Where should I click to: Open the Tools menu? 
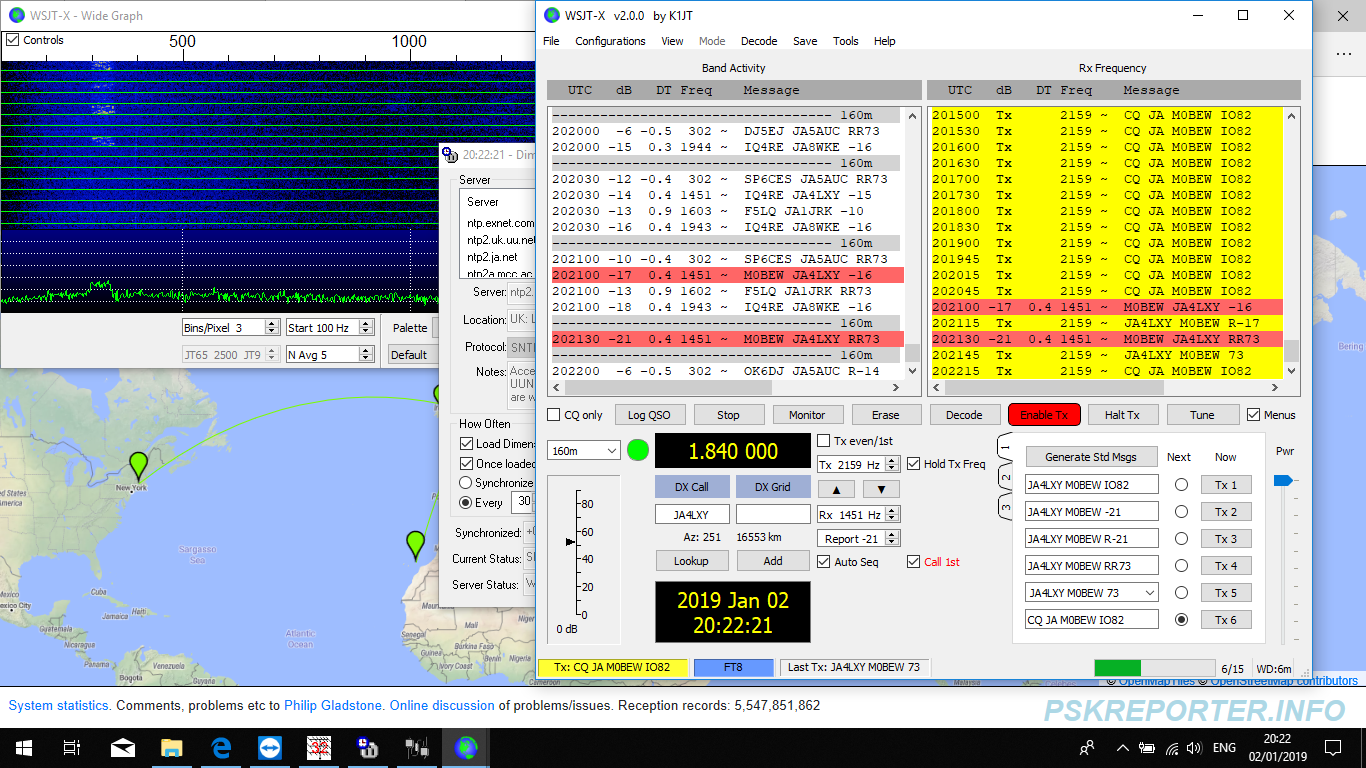(x=846, y=41)
